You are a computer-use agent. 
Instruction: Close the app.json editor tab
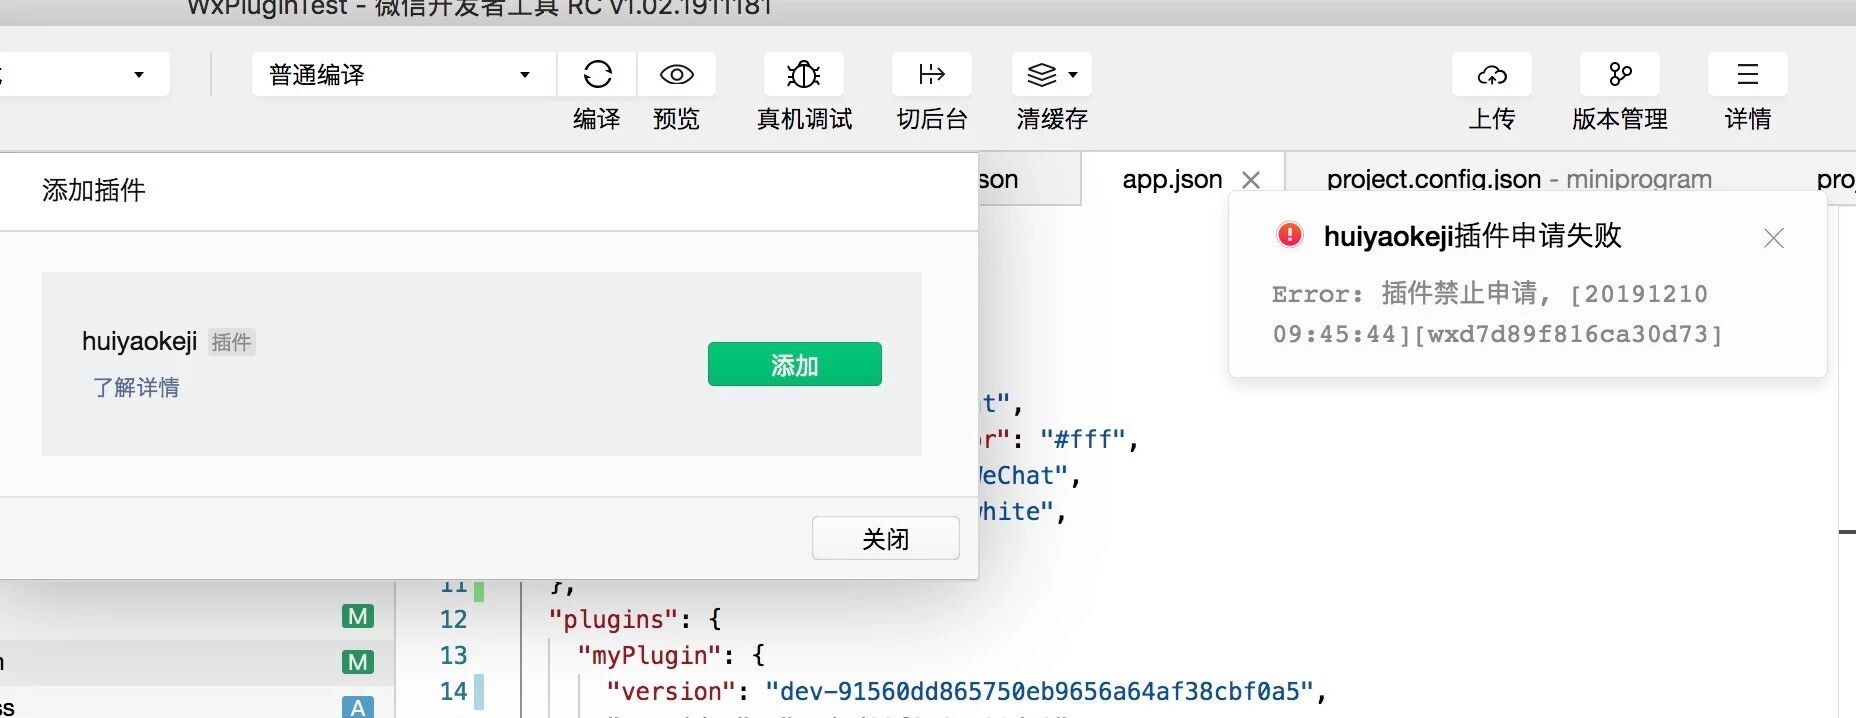(1251, 180)
